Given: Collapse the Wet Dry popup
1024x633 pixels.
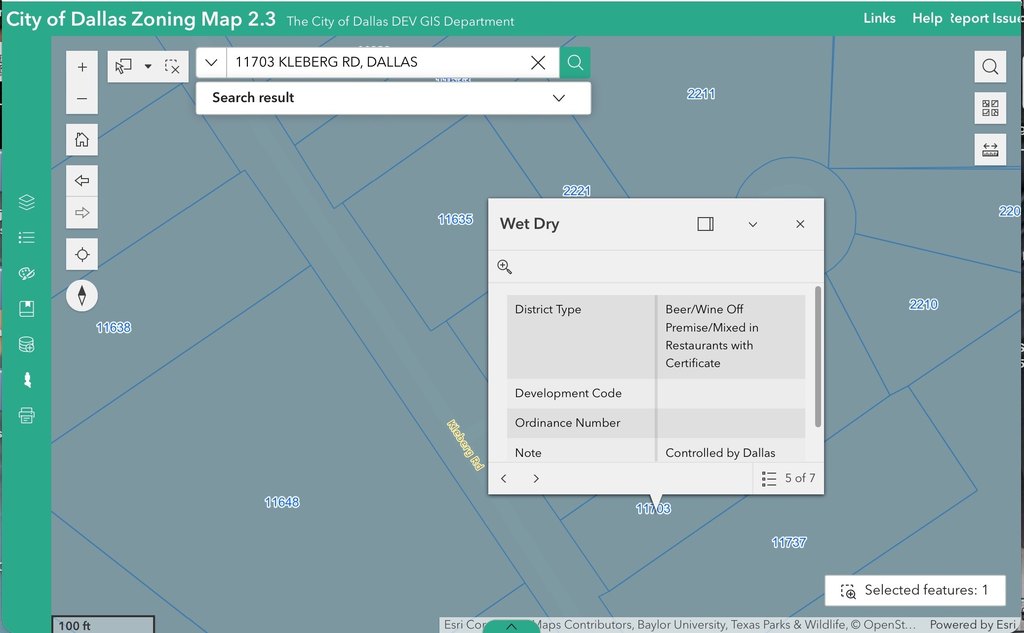Looking at the screenshot, I should point(753,224).
